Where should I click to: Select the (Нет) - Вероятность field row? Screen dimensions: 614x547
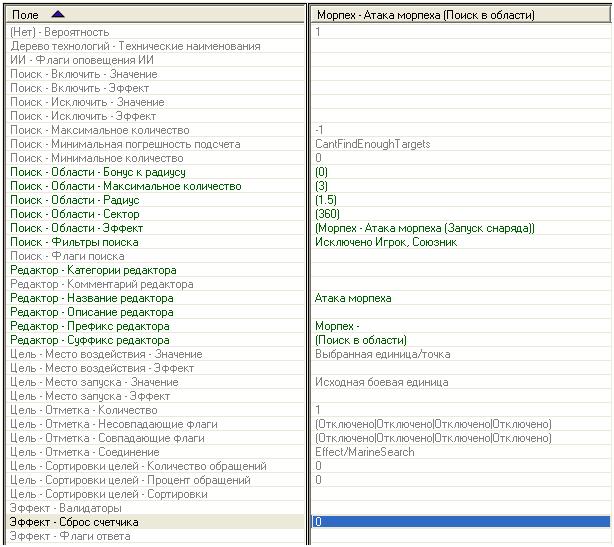click(60, 32)
